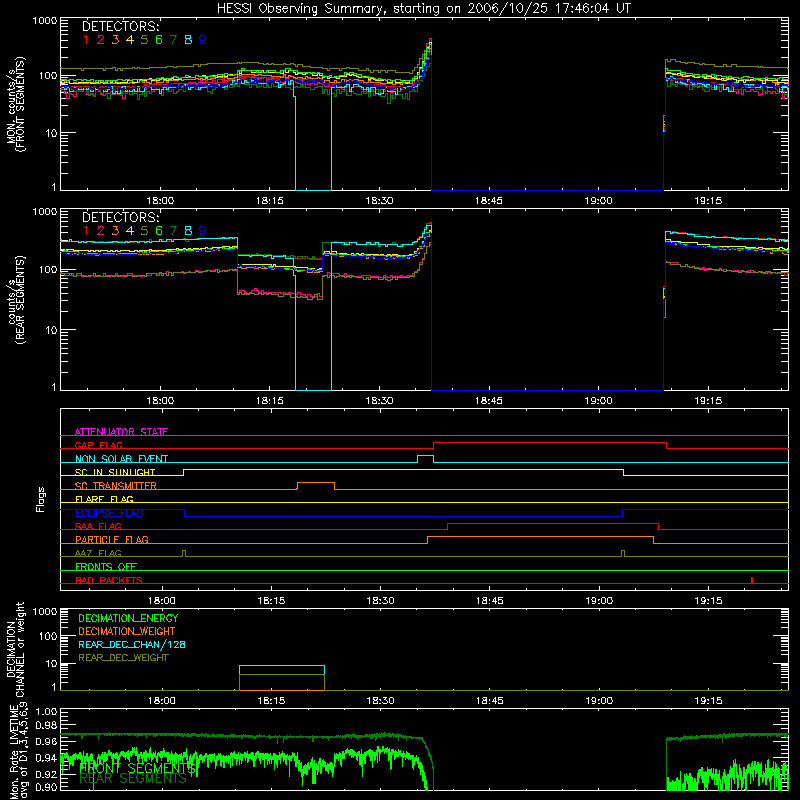Viewport: 800px width, 800px height.
Task: Click the FRONTS_OFF flag label
Action: [x=106, y=566]
